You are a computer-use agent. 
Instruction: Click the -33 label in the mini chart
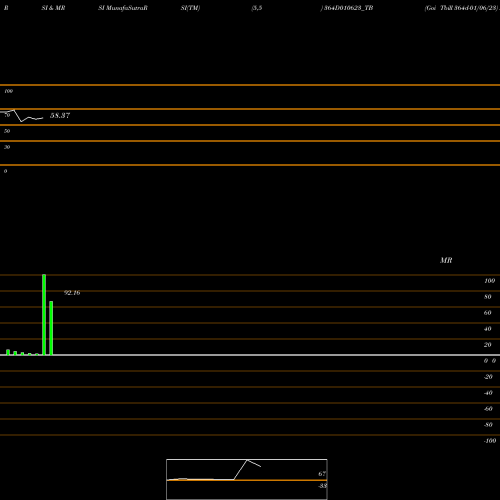click(322, 486)
